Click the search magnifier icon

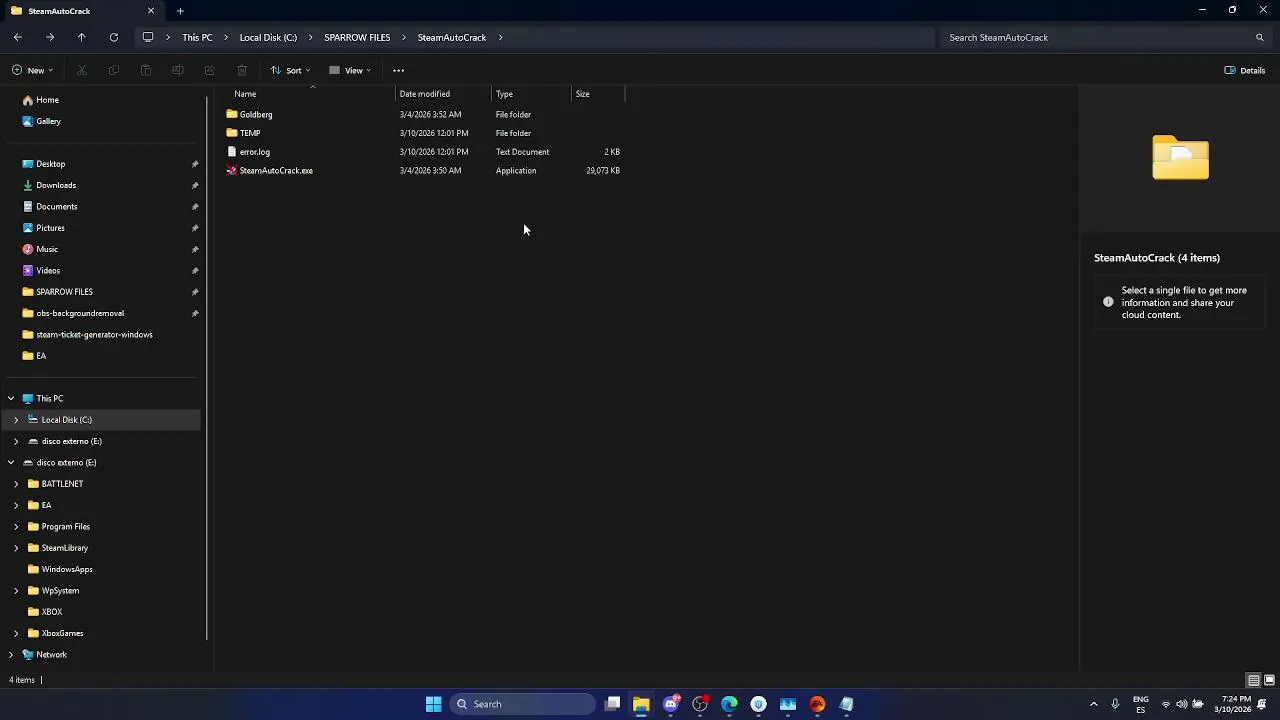point(1259,37)
